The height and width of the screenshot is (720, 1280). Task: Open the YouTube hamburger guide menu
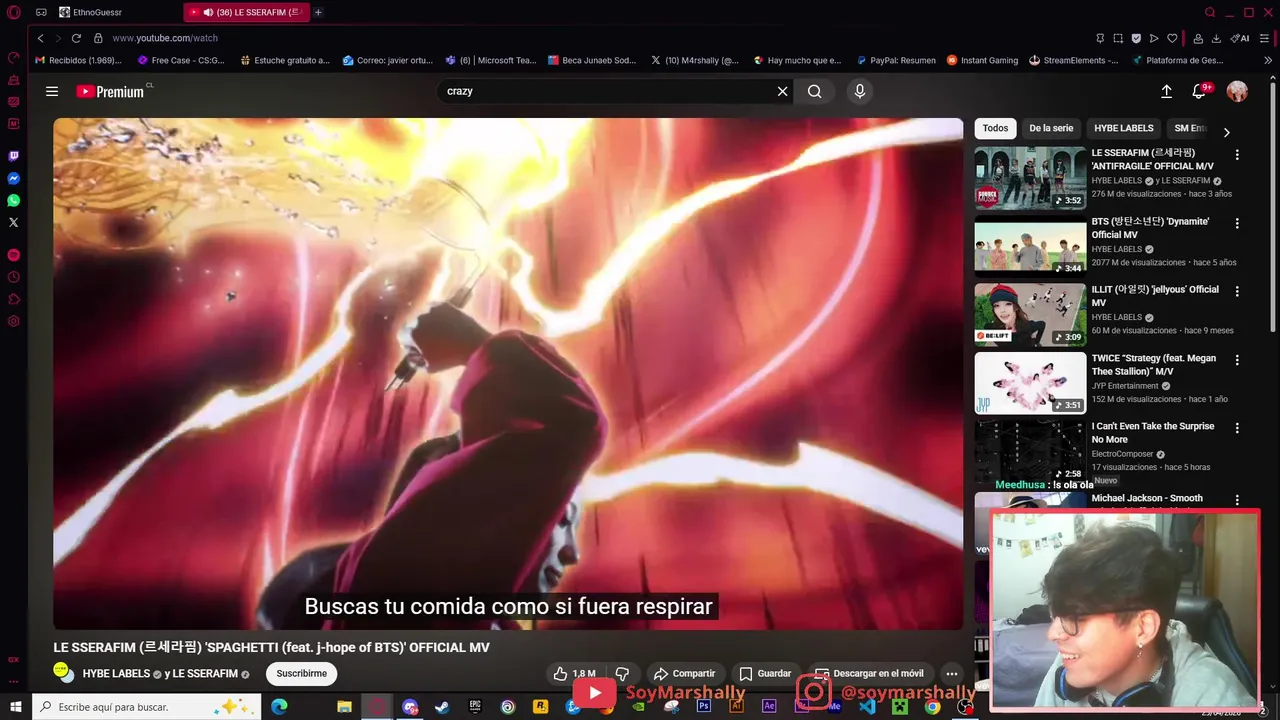[x=52, y=91]
